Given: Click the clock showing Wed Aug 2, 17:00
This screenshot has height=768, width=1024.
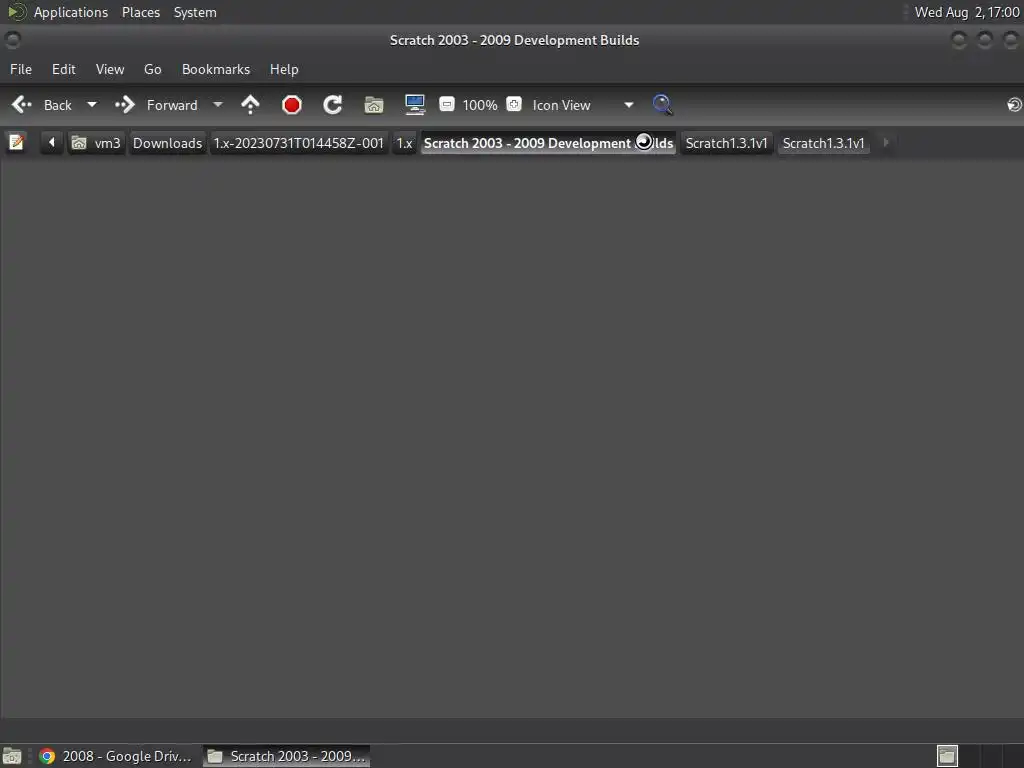Looking at the screenshot, I should coord(967,12).
